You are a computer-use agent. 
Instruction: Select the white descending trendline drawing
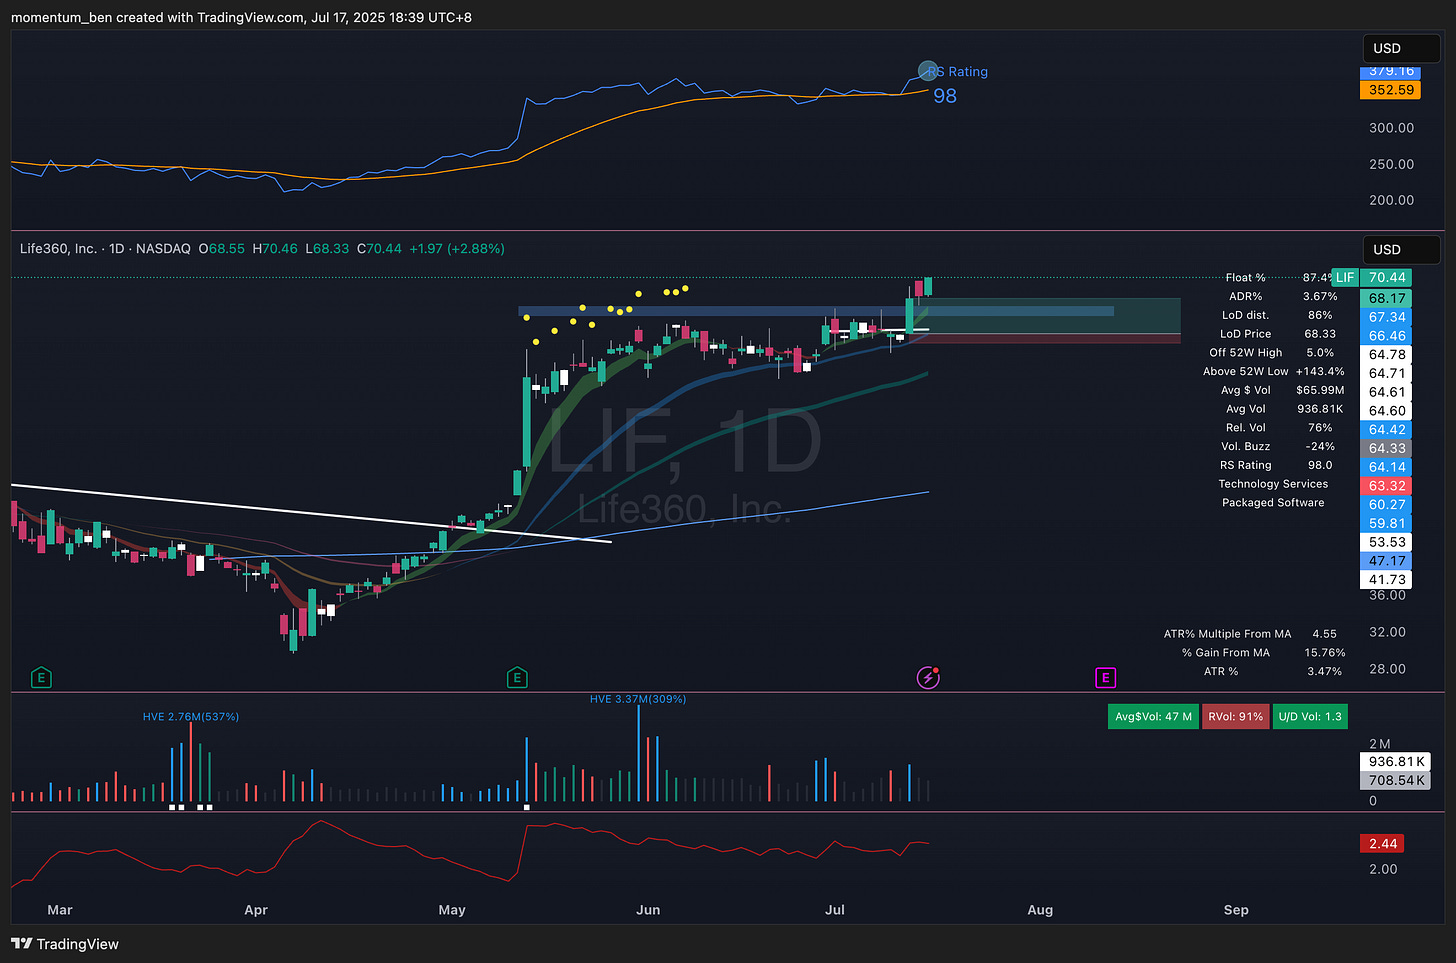(310, 514)
